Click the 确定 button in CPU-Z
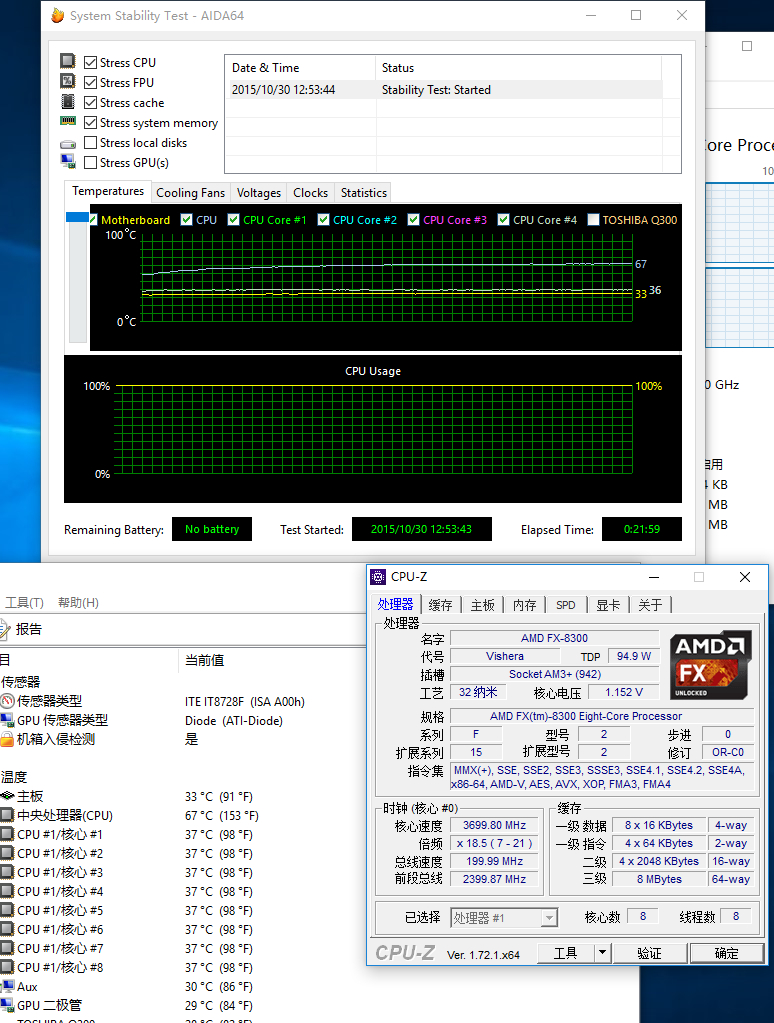Viewport: 774px width, 1023px height. click(x=726, y=953)
